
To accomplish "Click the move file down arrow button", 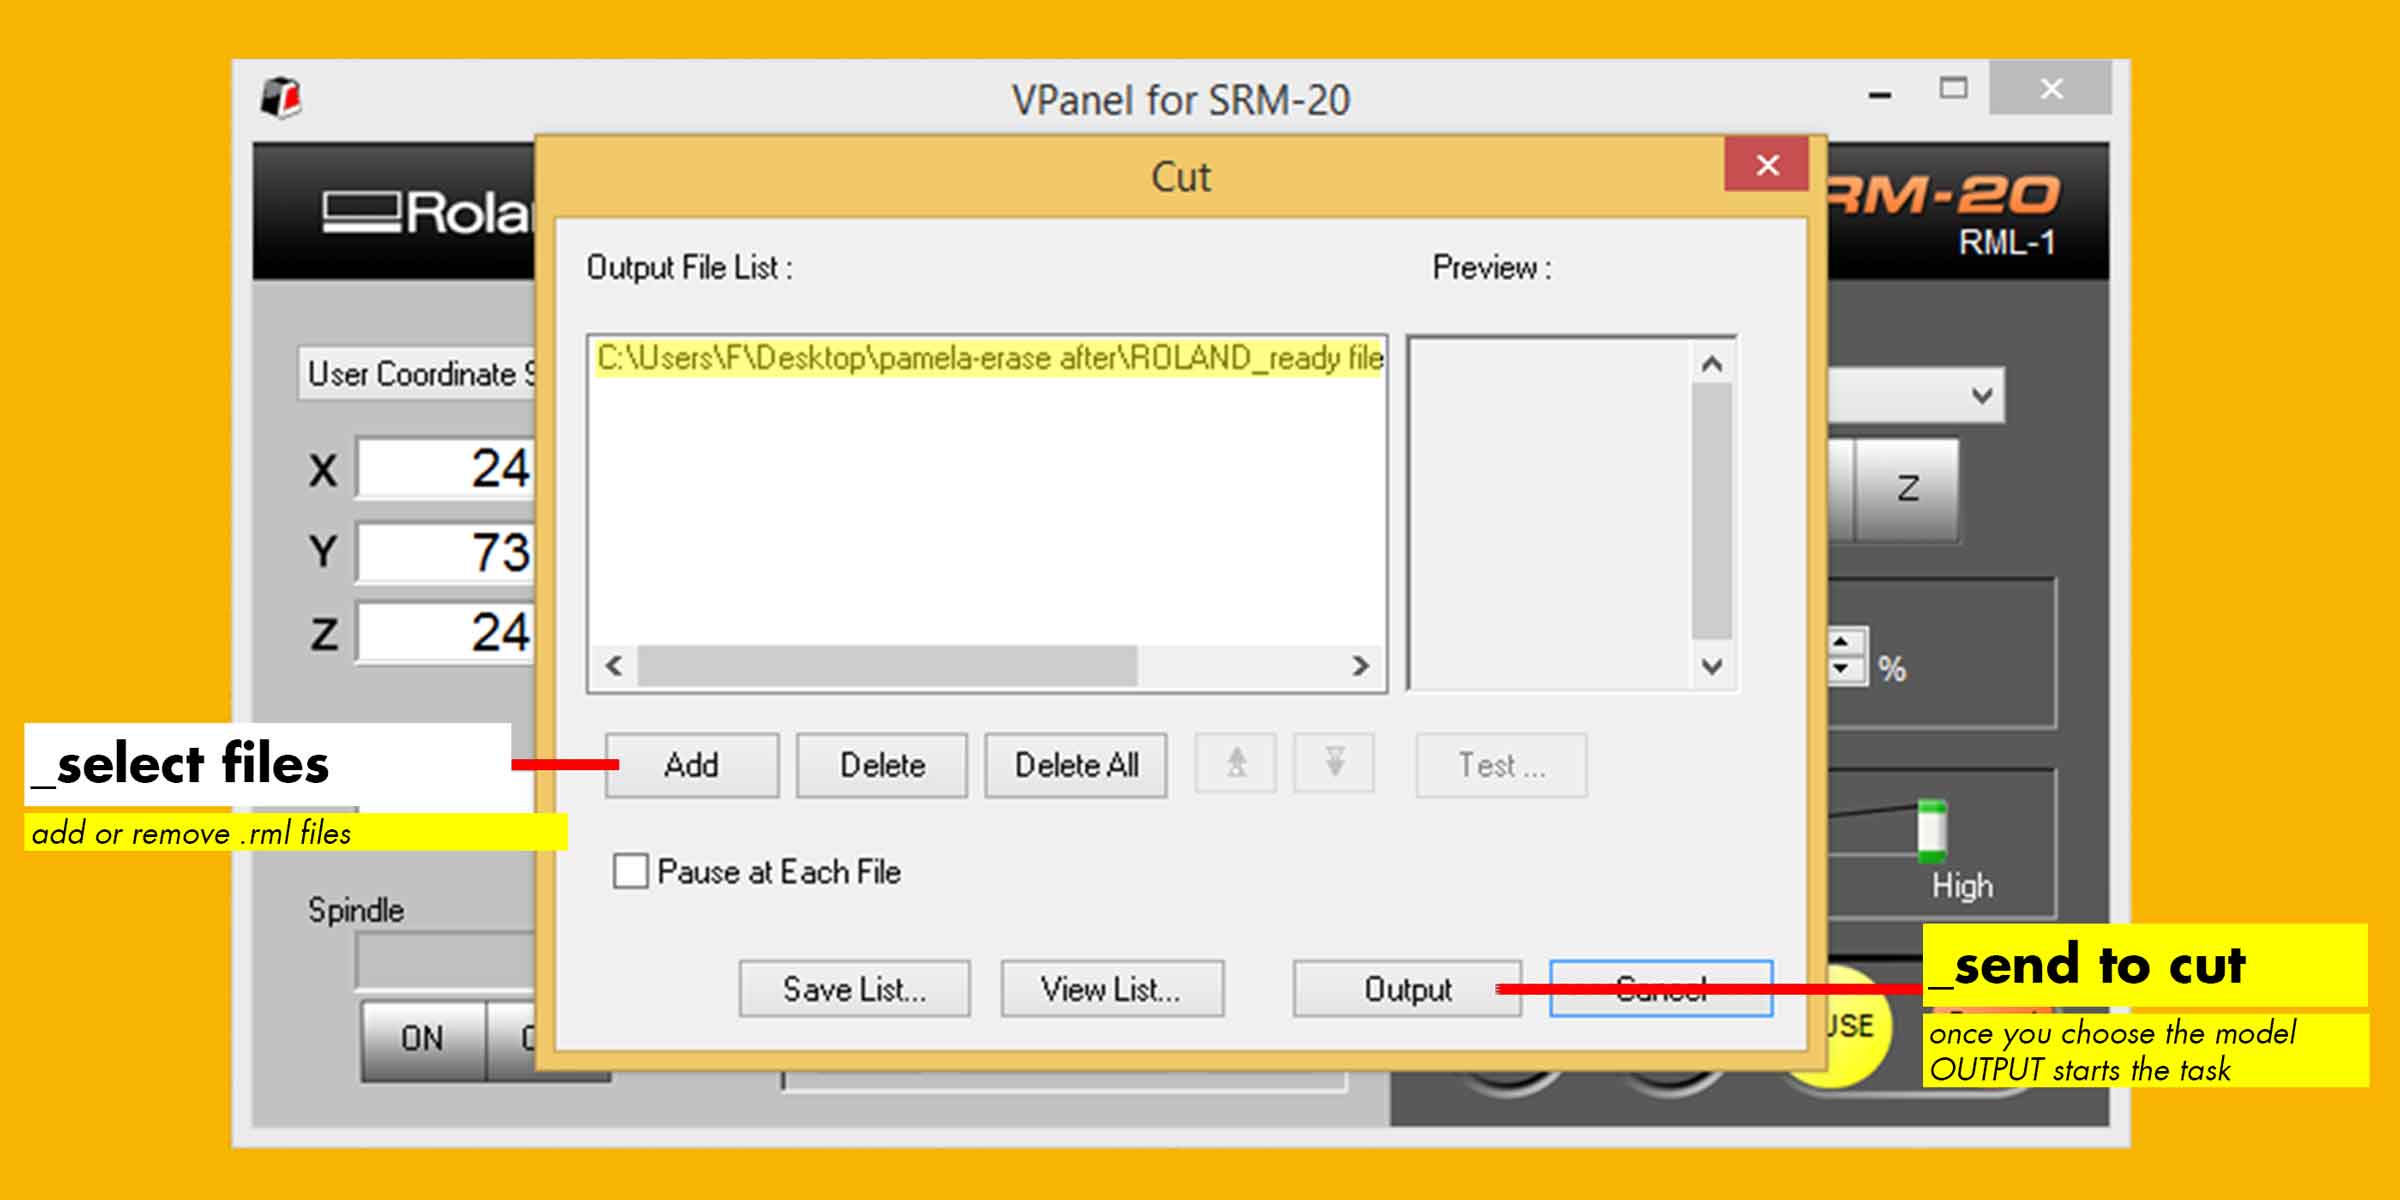I will (1334, 764).
